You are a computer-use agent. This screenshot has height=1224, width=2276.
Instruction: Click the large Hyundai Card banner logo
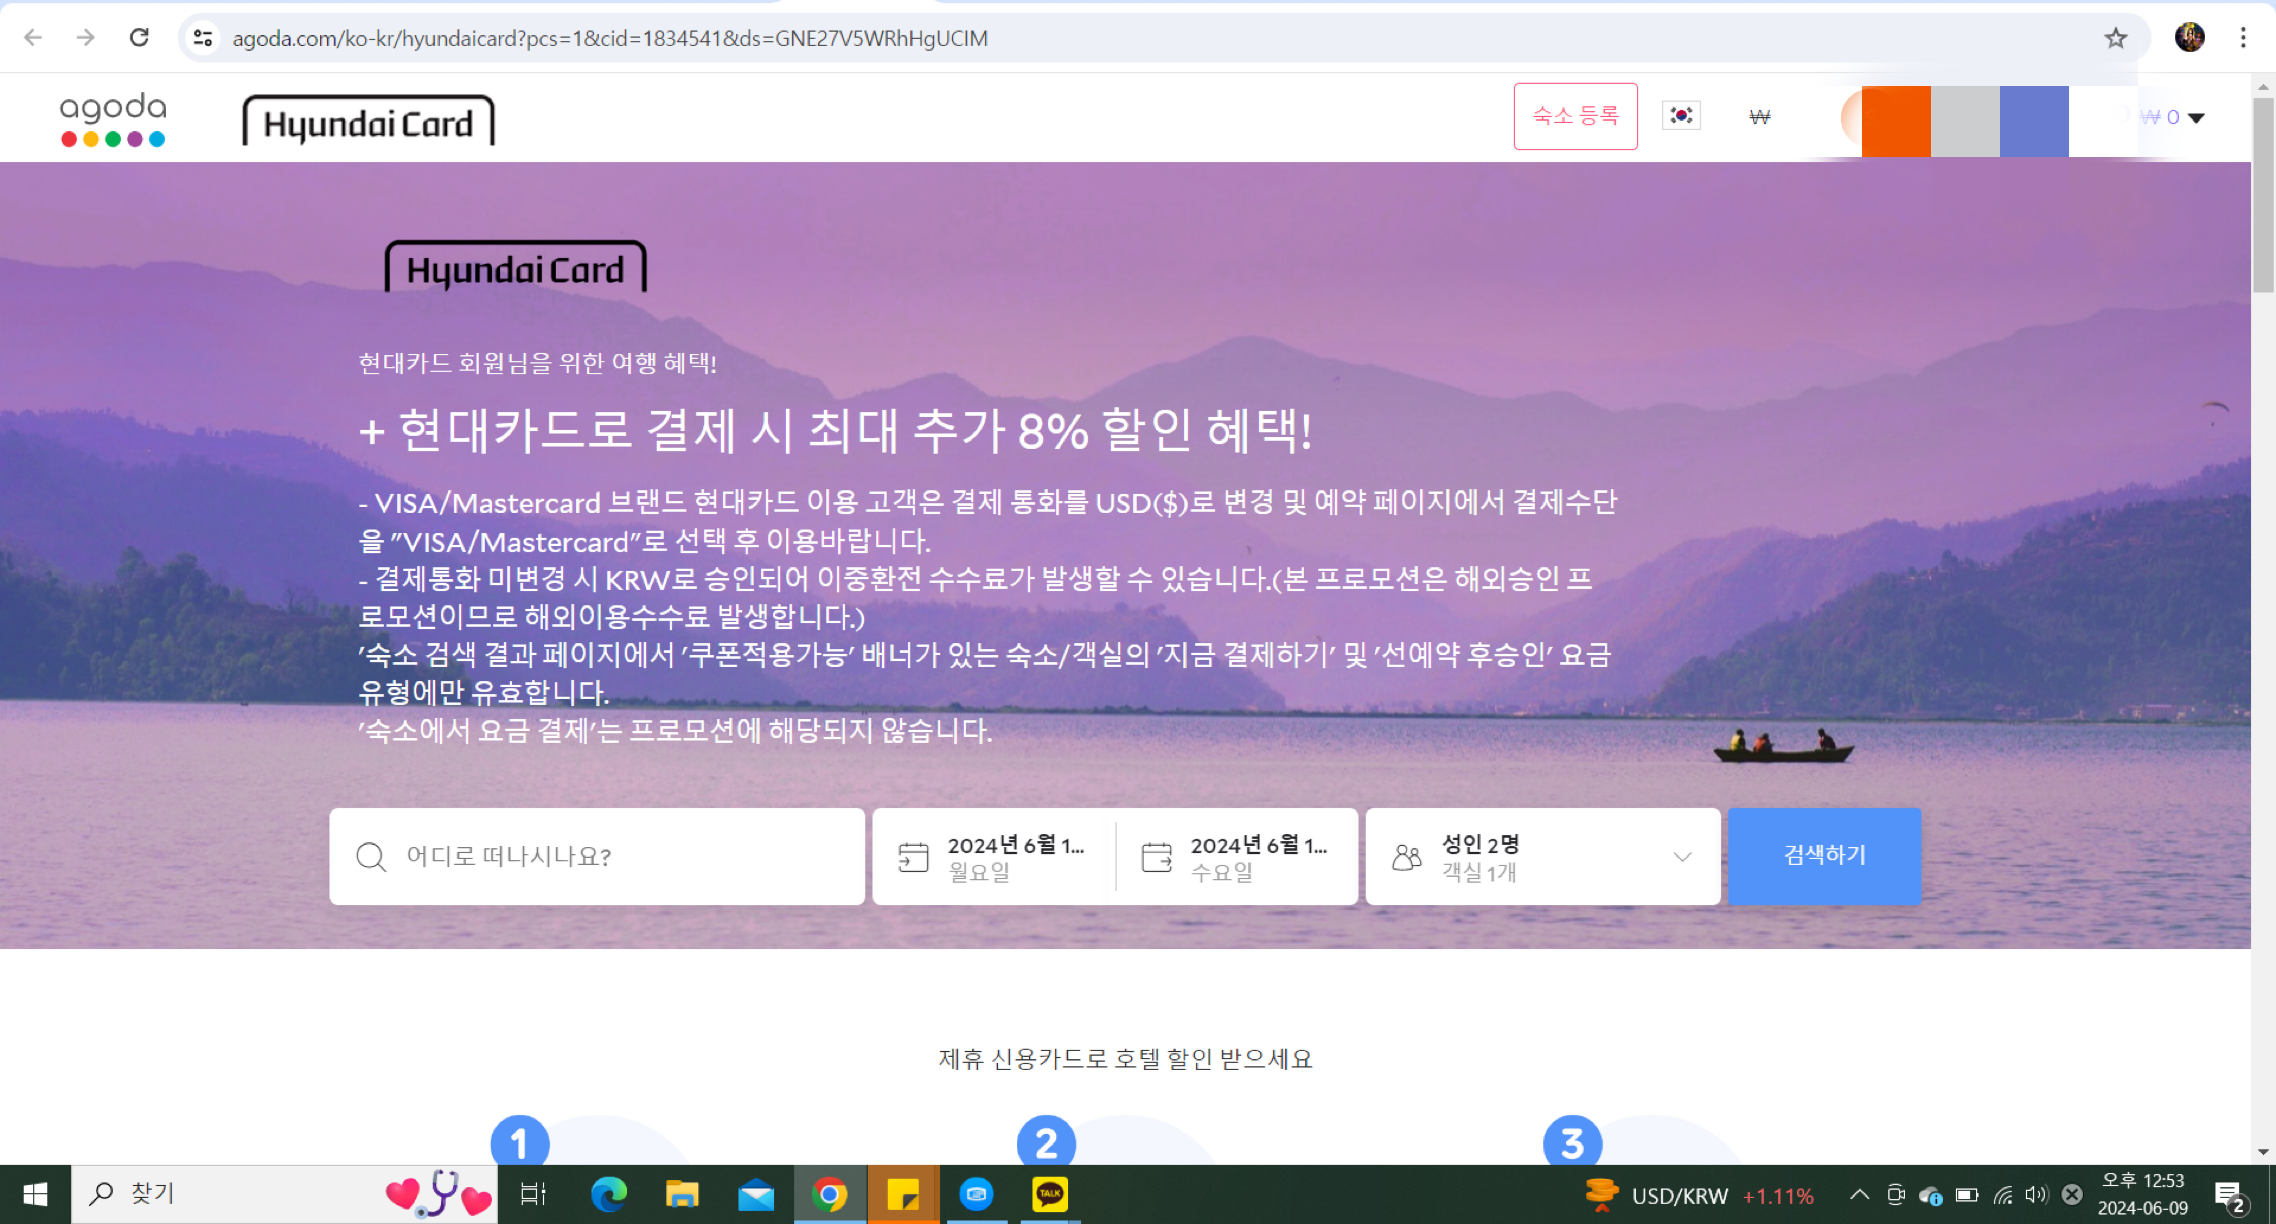(515, 268)
